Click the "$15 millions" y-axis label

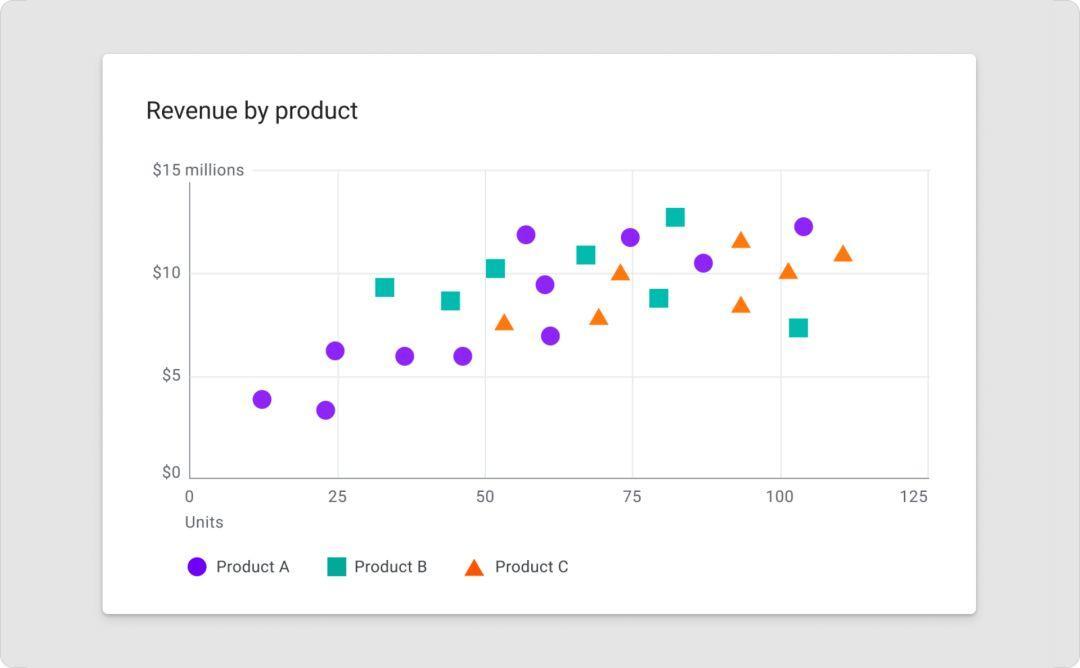click(x=198, y=170)
